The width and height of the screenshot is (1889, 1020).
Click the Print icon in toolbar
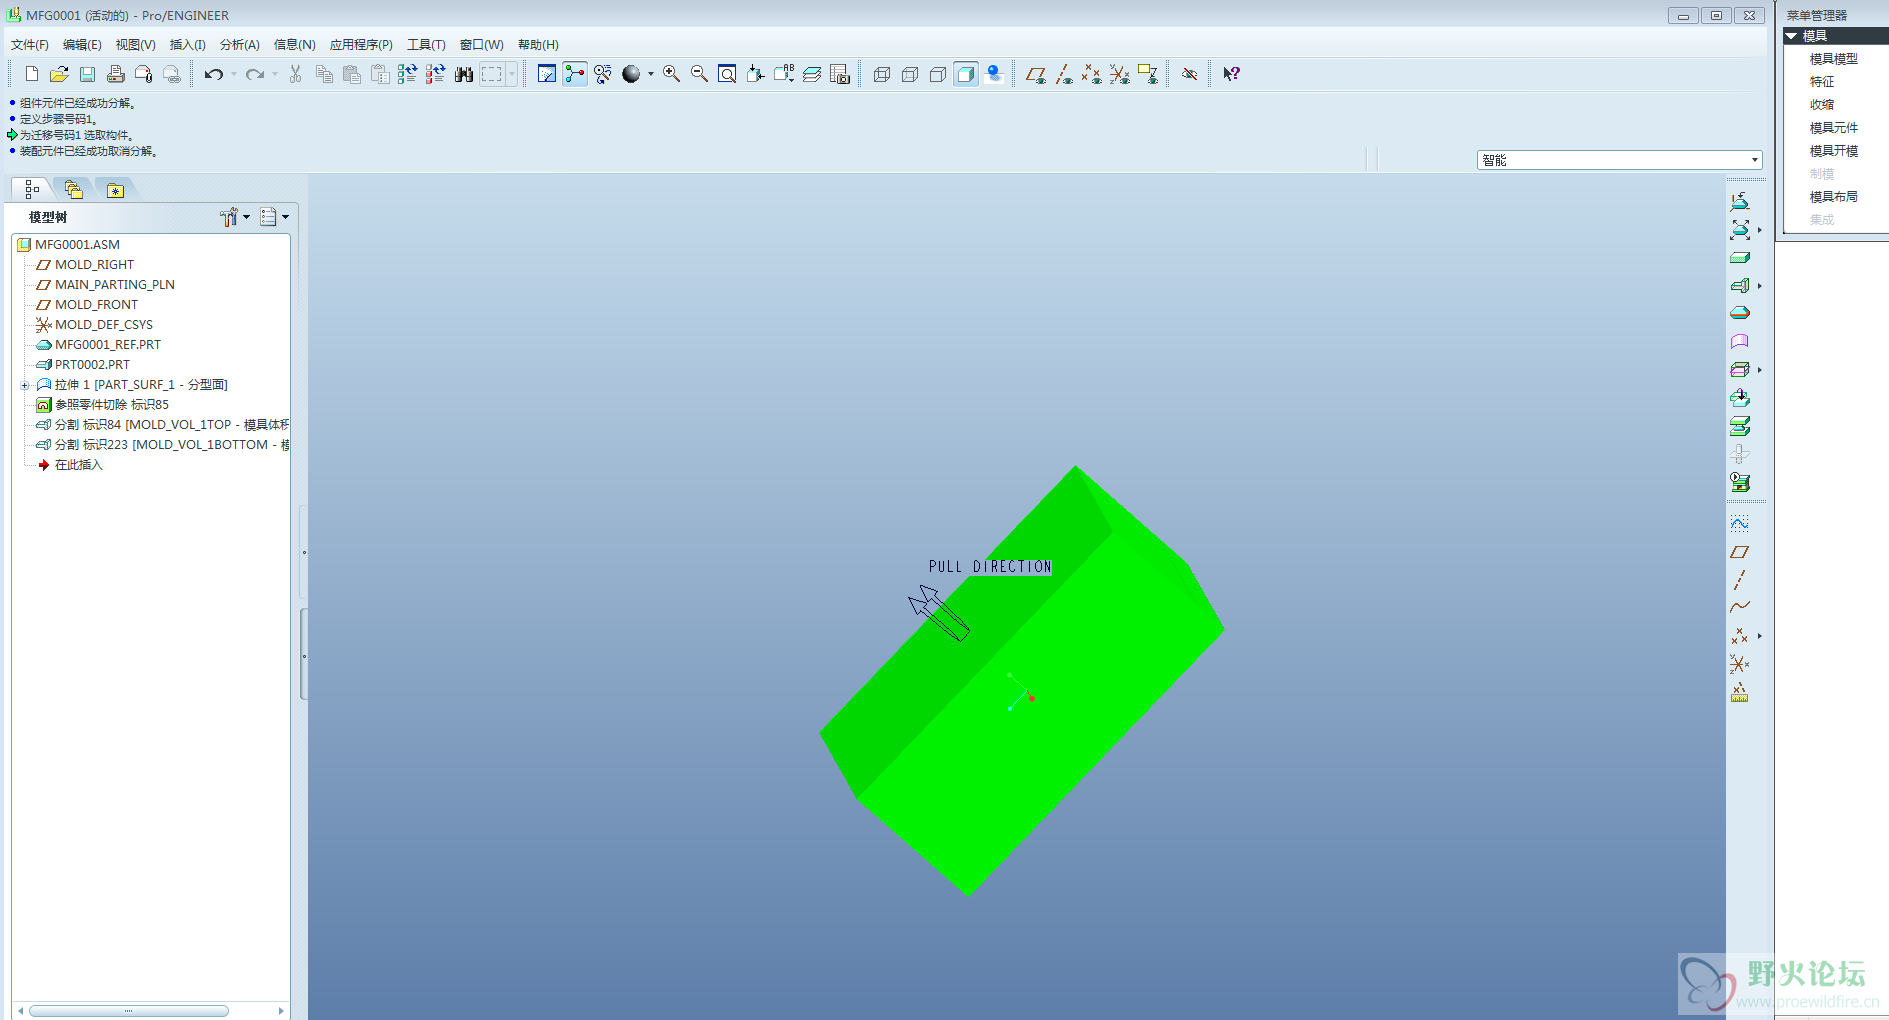tap(116, 74)
